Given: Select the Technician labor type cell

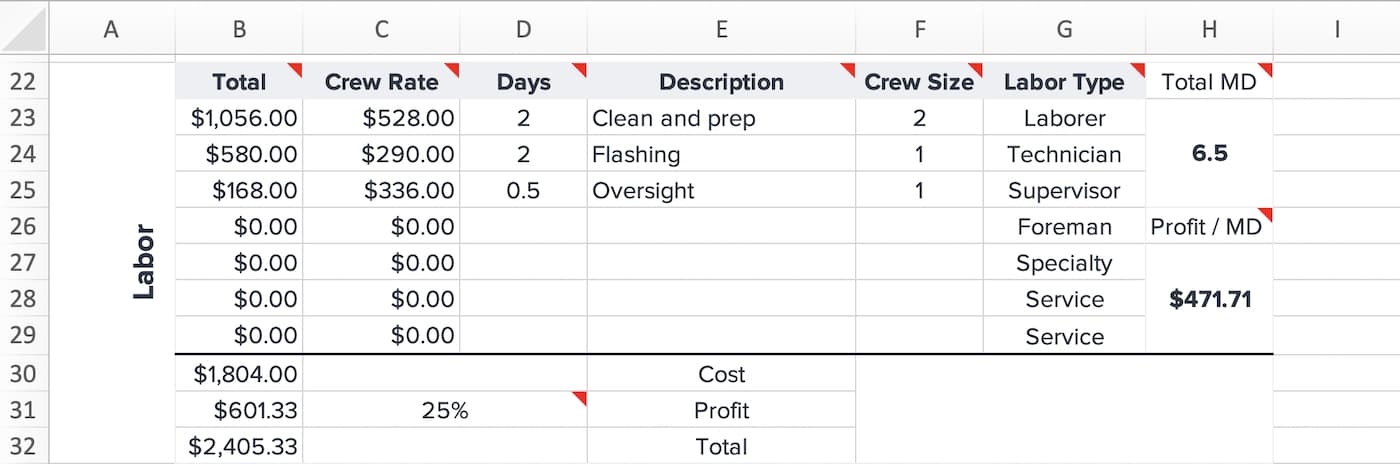Looking at the screenshot, I should (x=1064, y=154).
